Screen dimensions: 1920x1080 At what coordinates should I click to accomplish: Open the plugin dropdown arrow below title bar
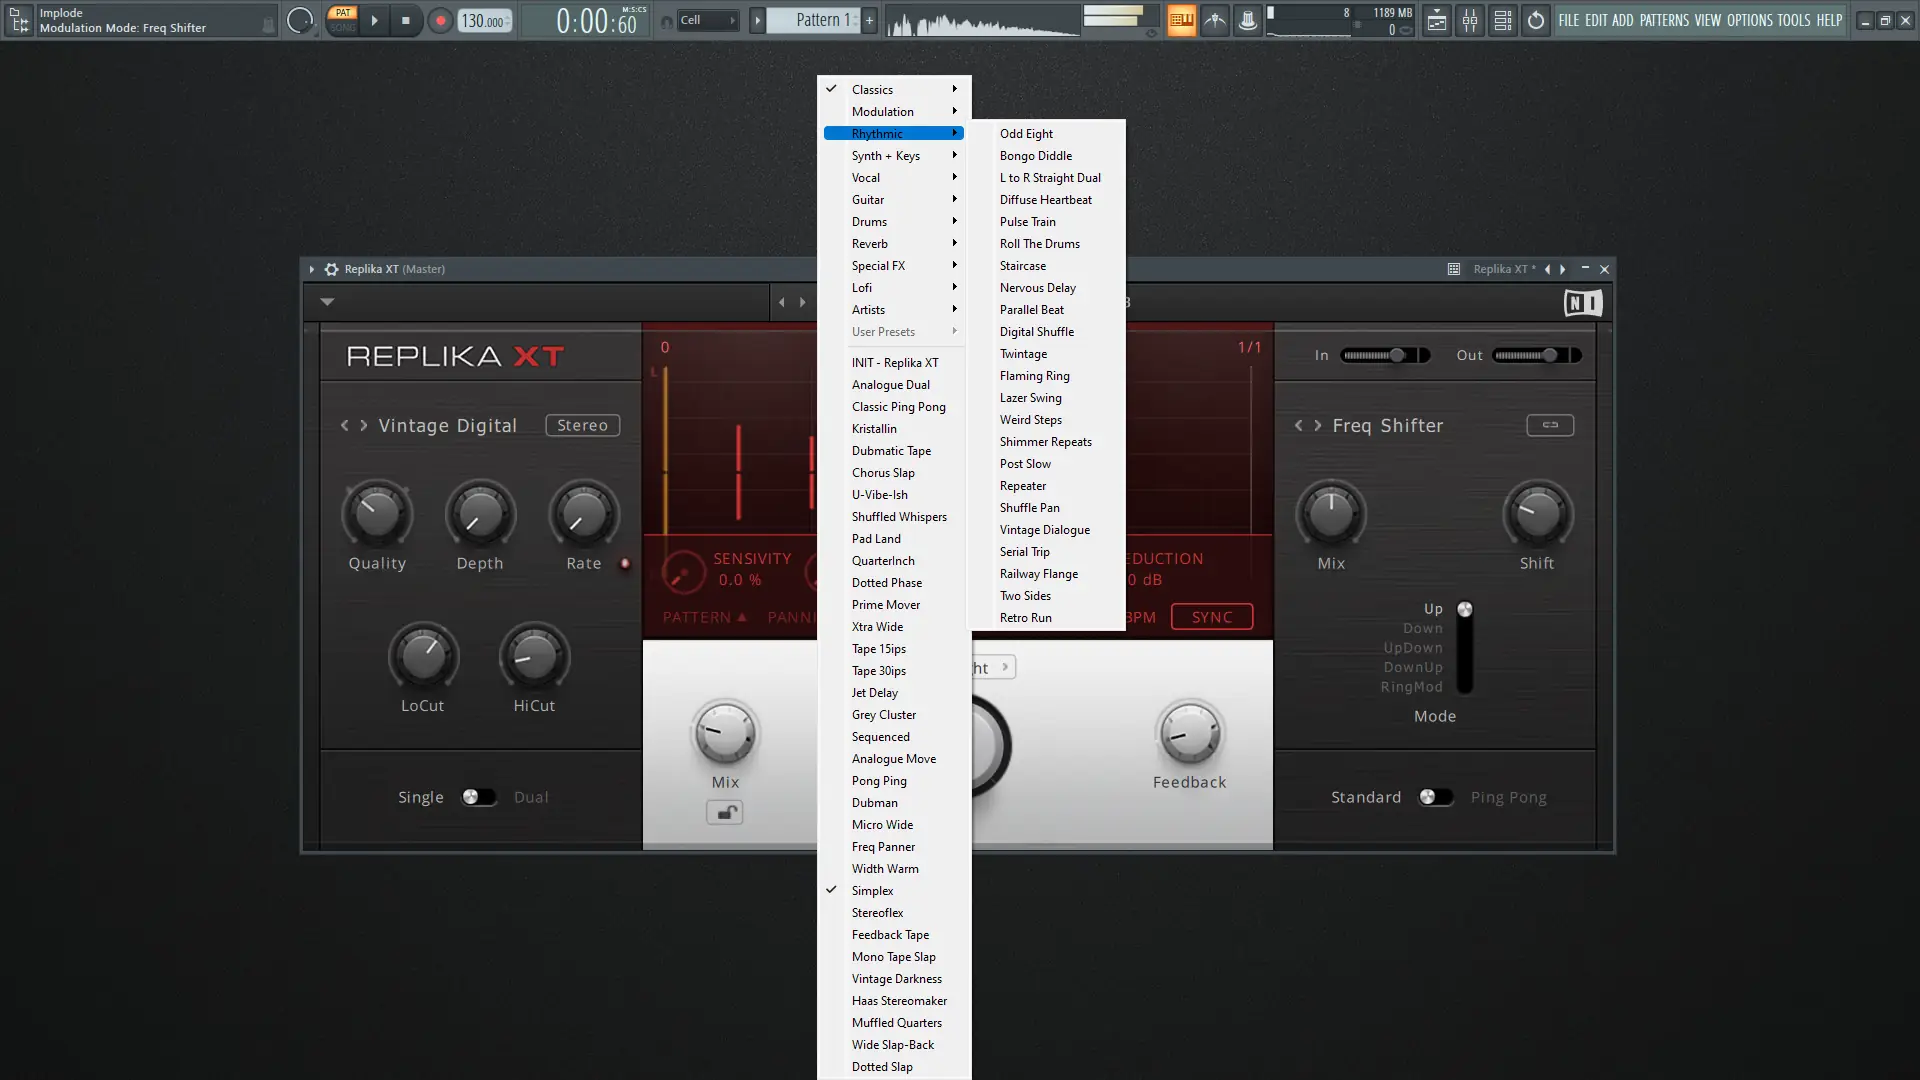(x=327, y=301)
